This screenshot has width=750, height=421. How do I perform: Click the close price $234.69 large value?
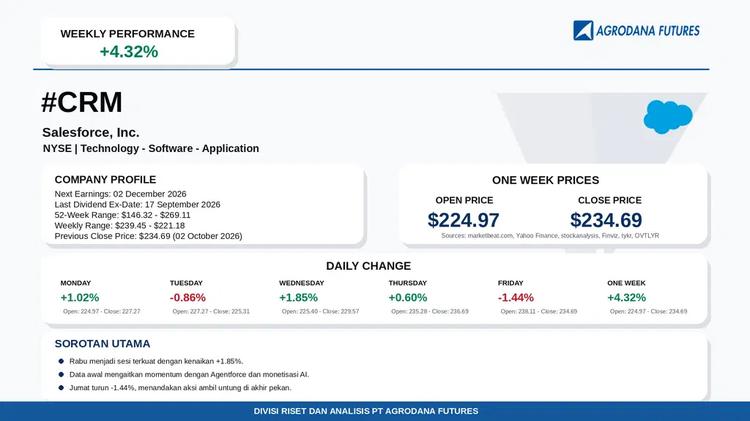click(x=606, y=220)
